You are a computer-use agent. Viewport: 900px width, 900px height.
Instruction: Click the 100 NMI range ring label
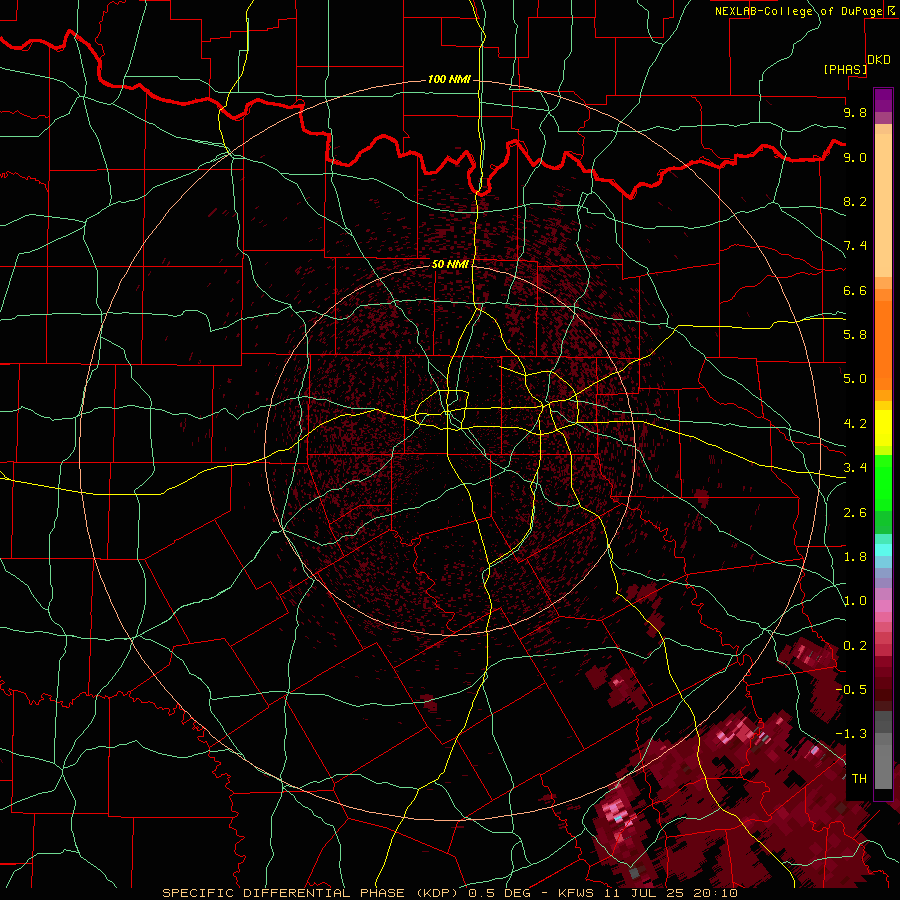(x=449, y=79)
